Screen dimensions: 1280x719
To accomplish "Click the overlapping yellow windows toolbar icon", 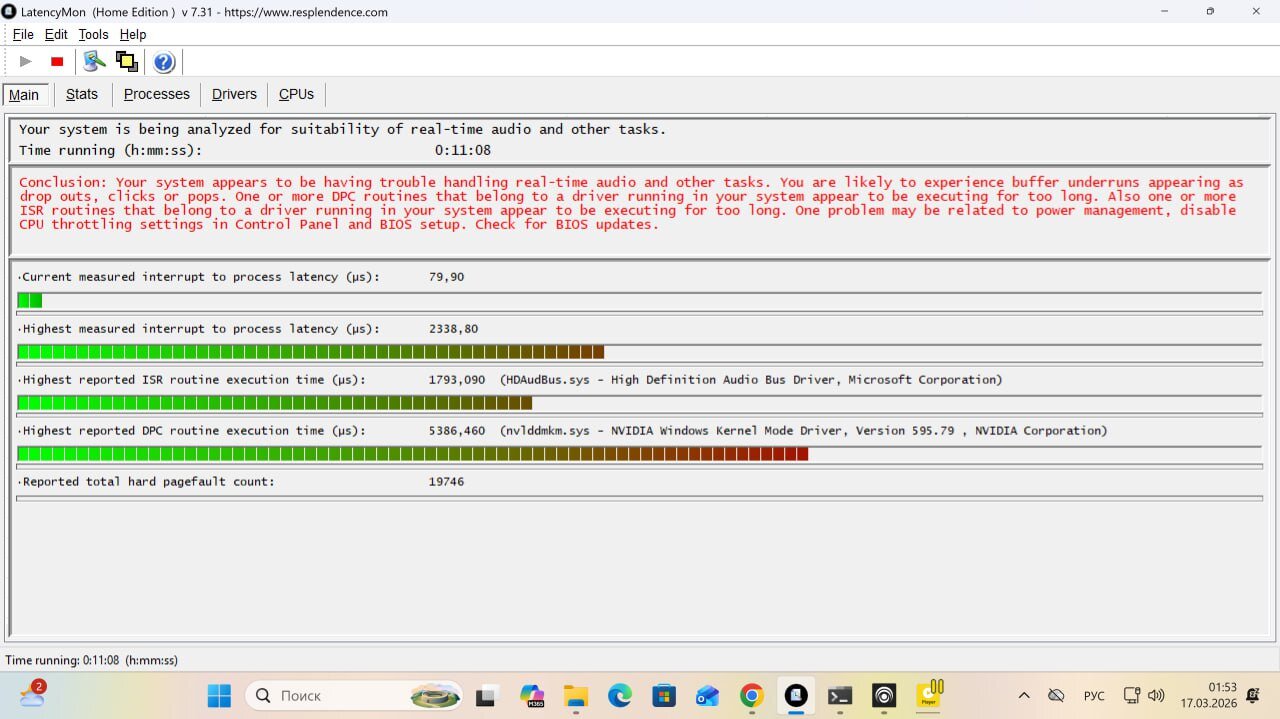I will point(127,62).
